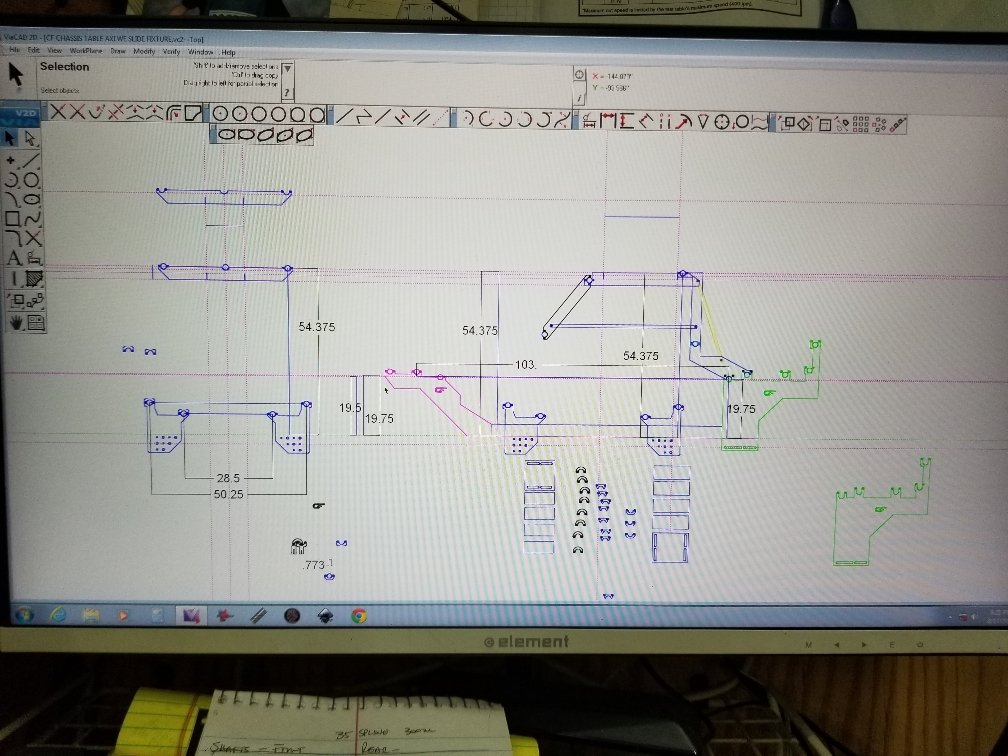1008x756 pixels.
Task: Toggle the snap target button beside X coordinate
Action: coord(579,75)
